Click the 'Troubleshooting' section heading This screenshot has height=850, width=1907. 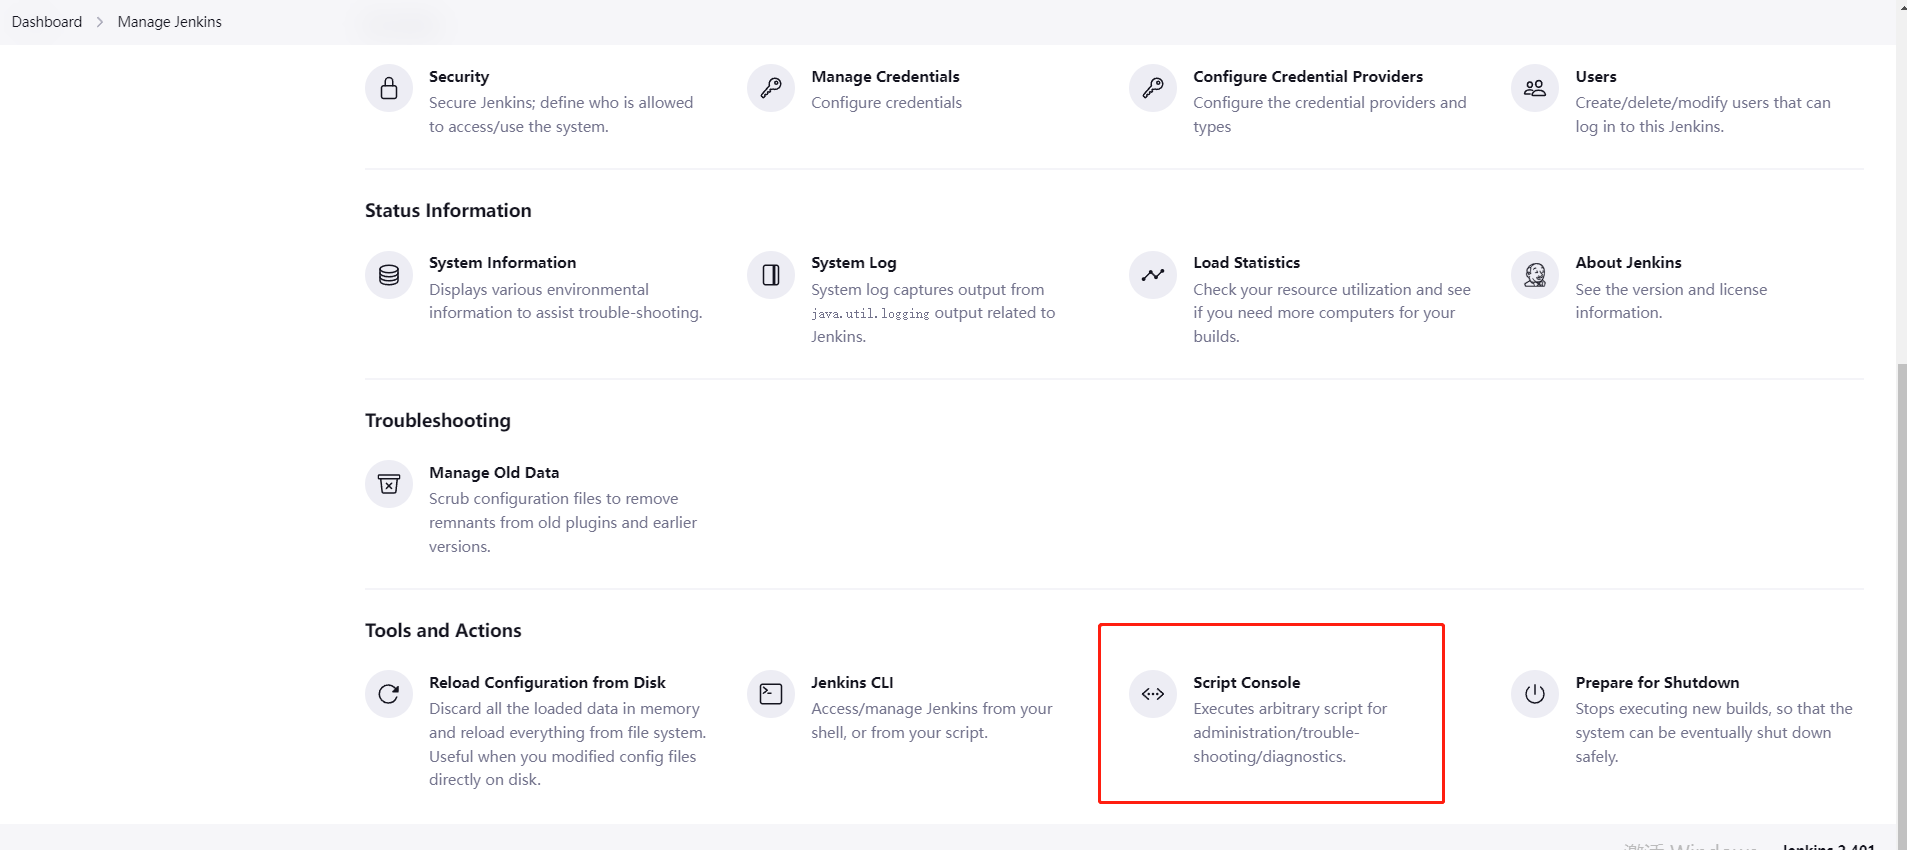(x=437, y=421)
